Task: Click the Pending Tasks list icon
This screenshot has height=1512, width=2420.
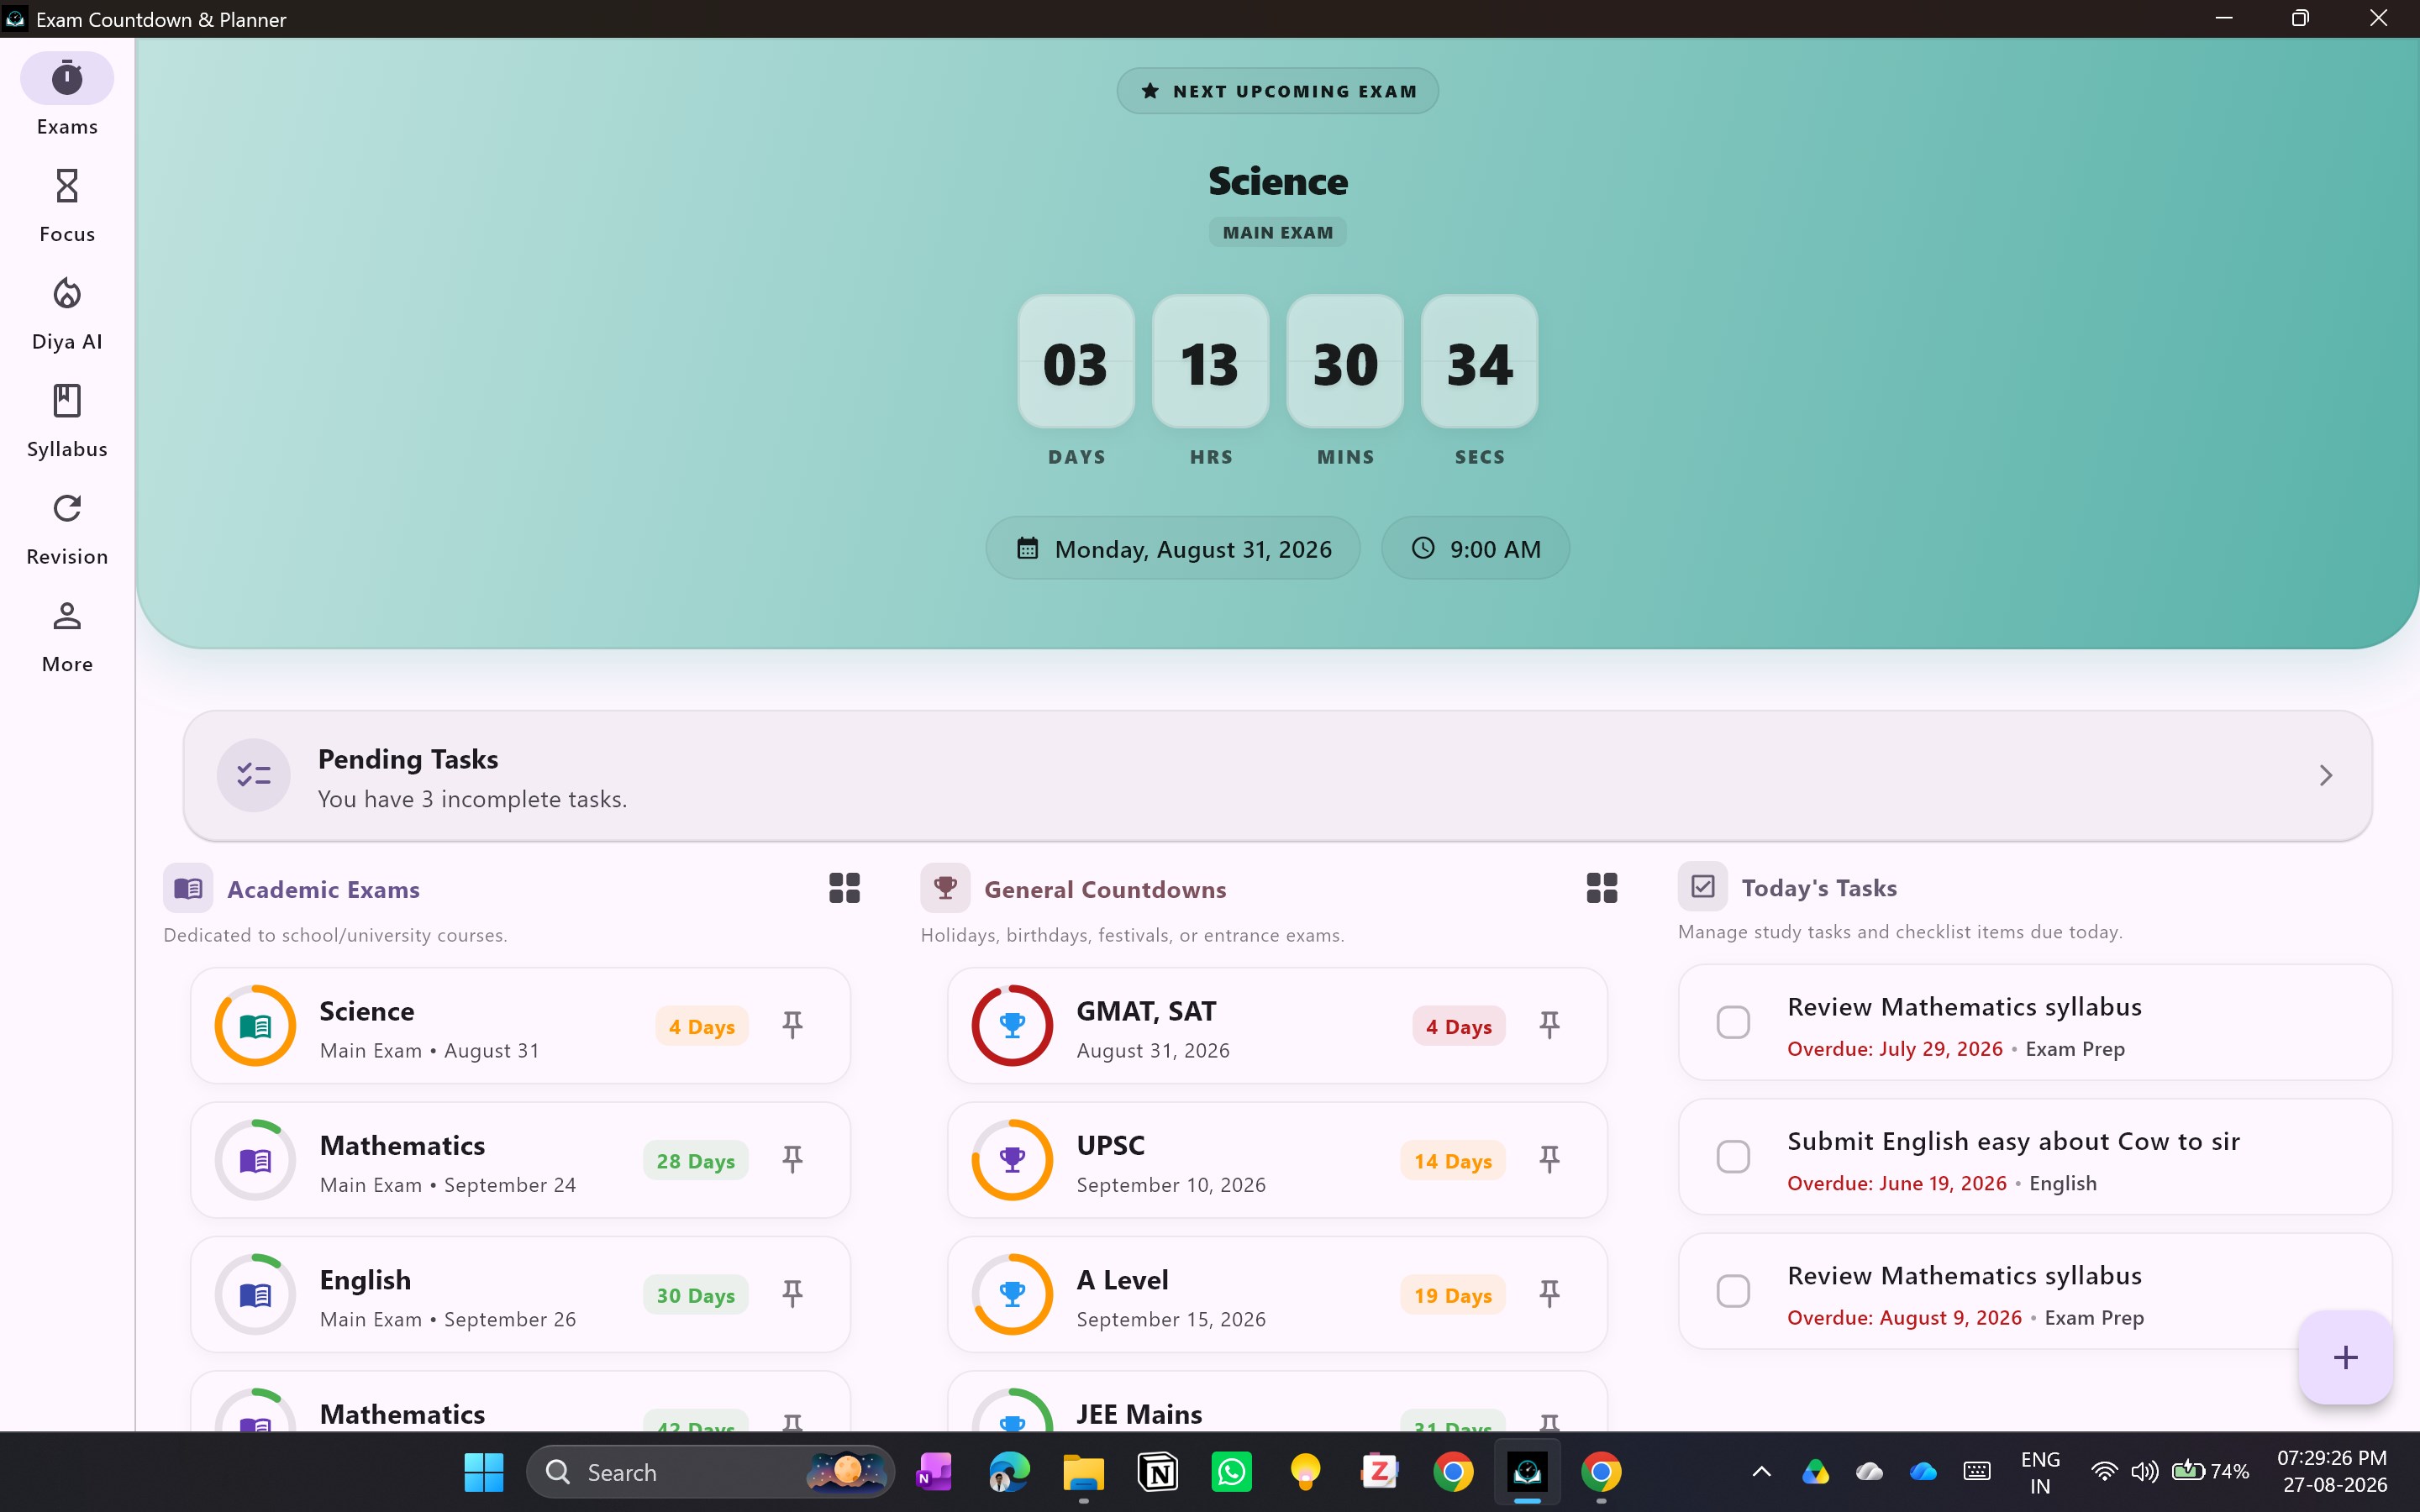Action: pyautogui.click(x=254, y=775)
